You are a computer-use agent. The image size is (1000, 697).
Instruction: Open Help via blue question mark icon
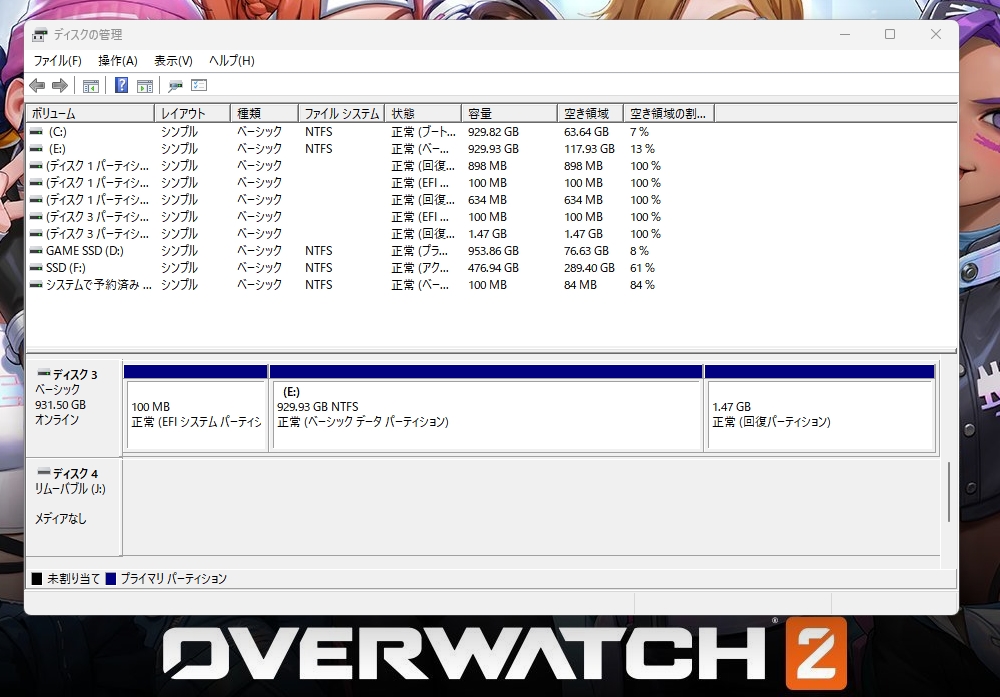[121, 85]
